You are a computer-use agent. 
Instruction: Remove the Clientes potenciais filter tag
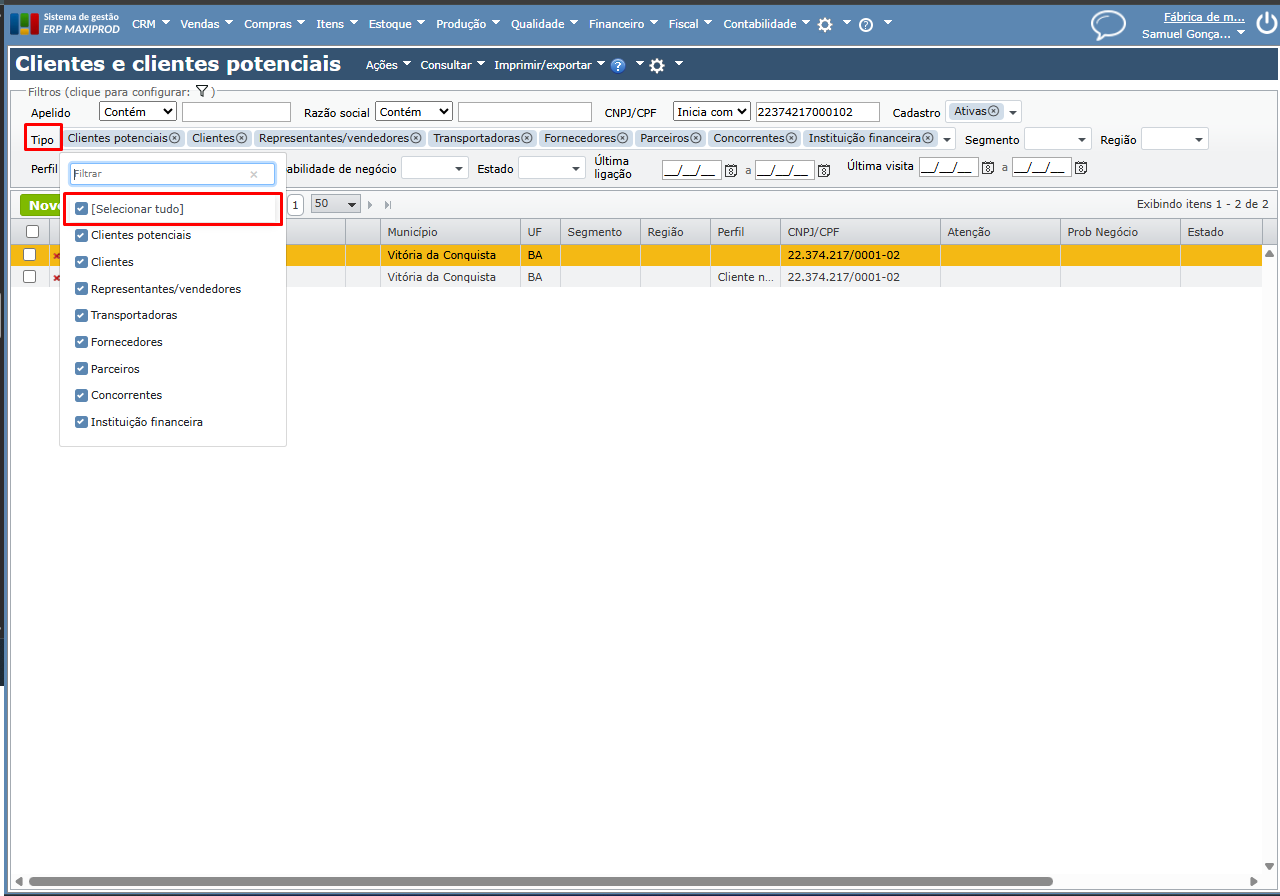pos(175,138)
